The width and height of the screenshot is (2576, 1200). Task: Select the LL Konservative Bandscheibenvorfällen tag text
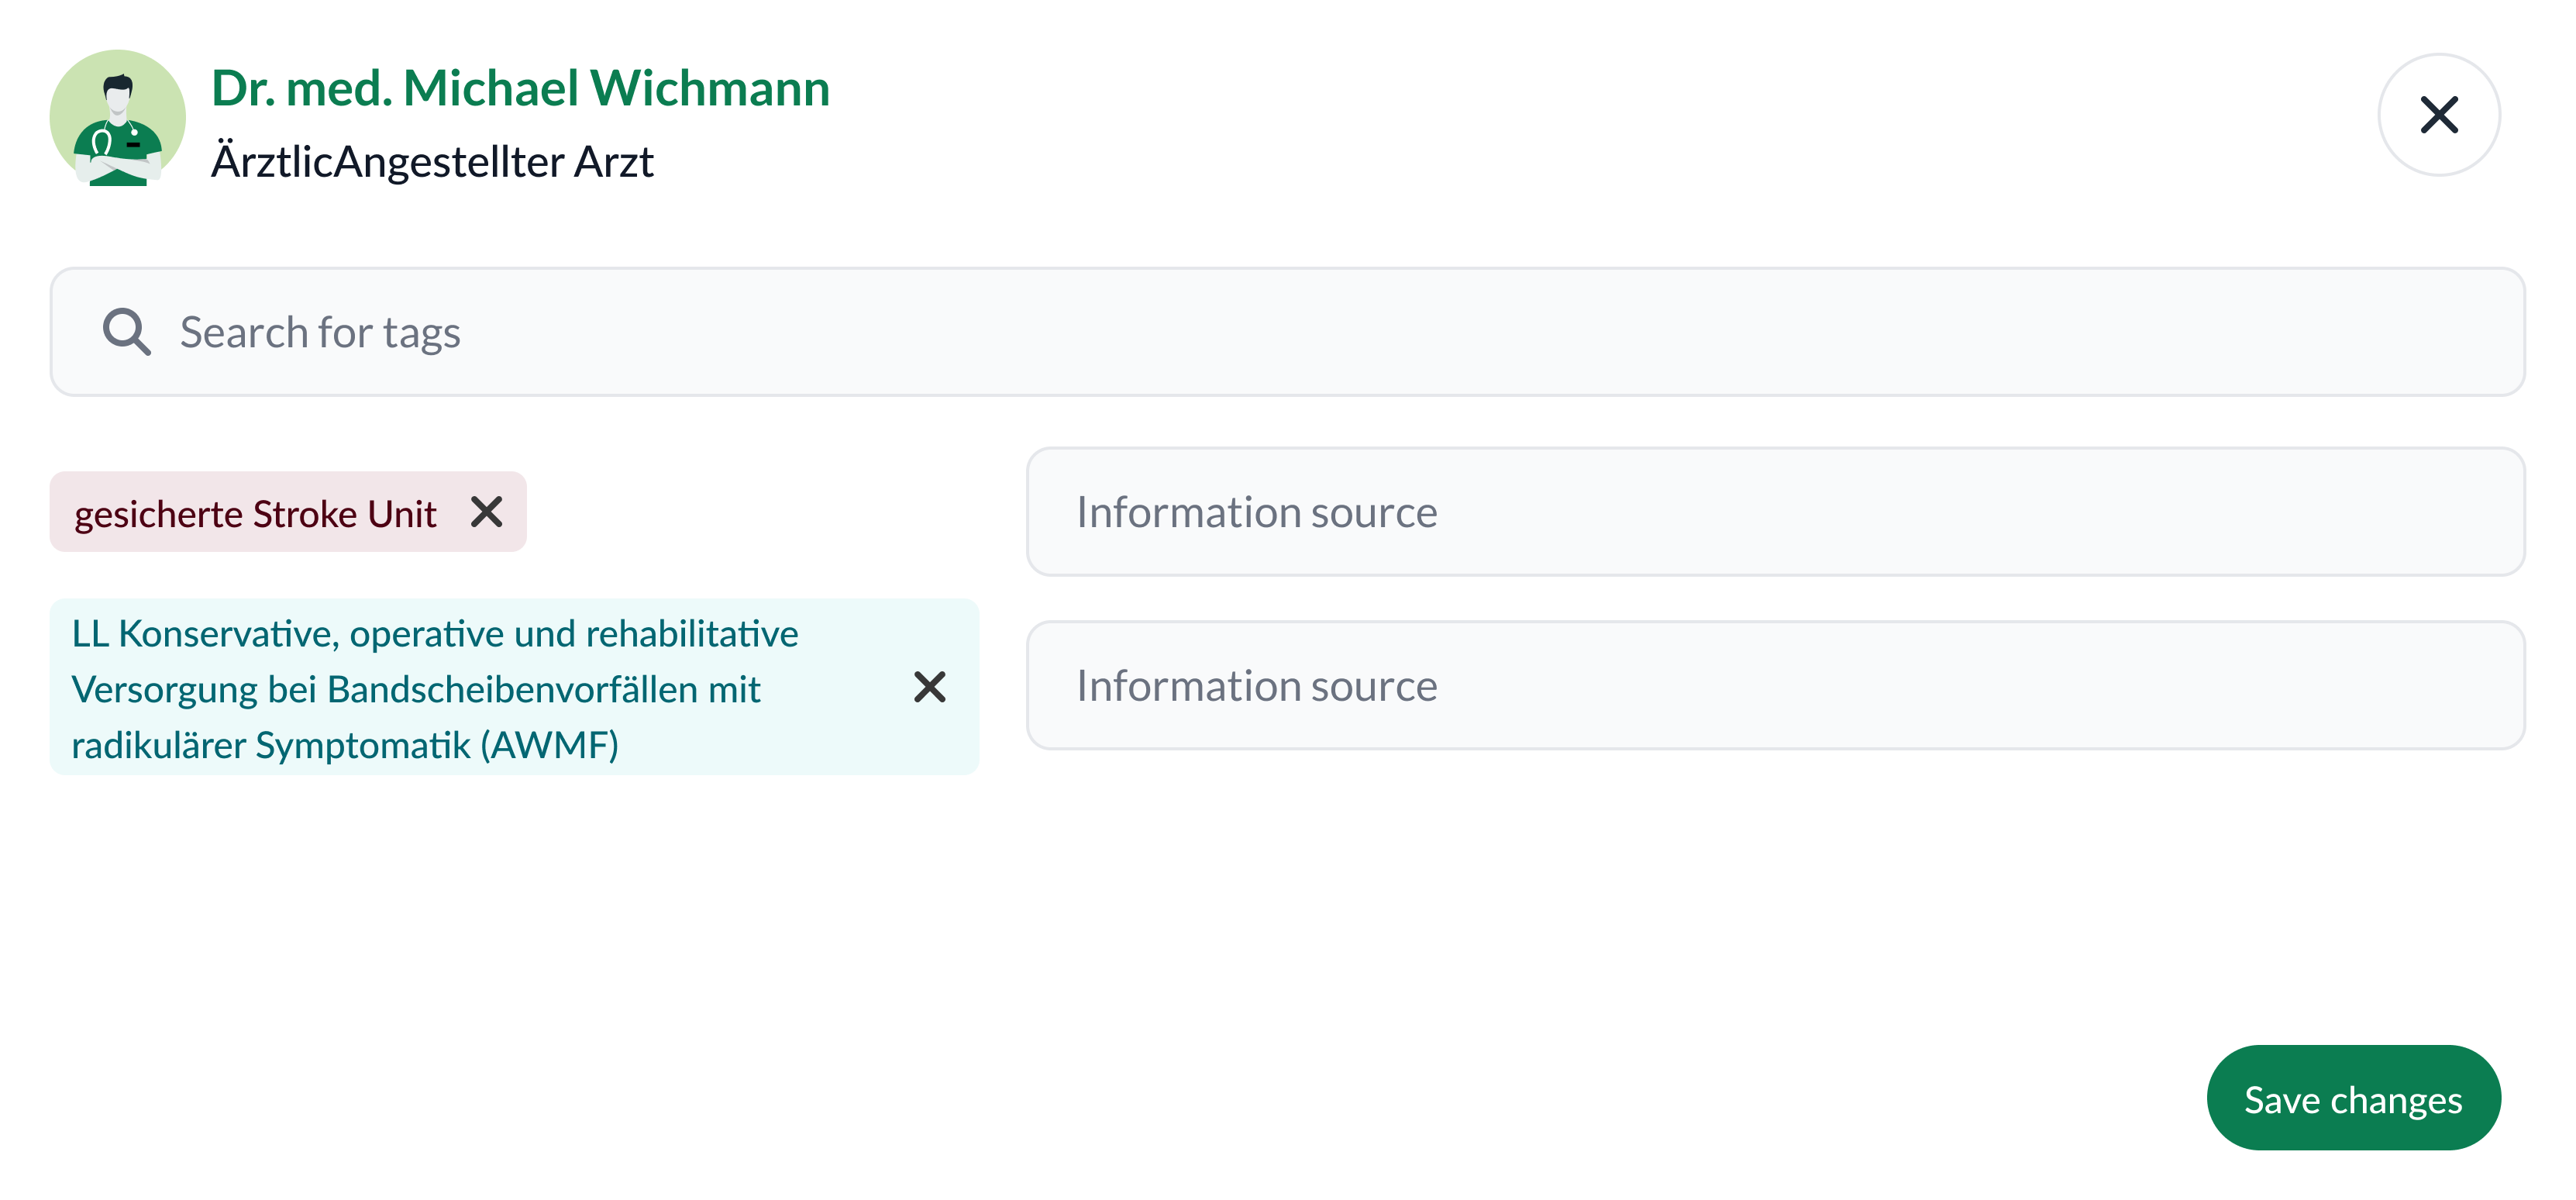click(x=435, y=689)
